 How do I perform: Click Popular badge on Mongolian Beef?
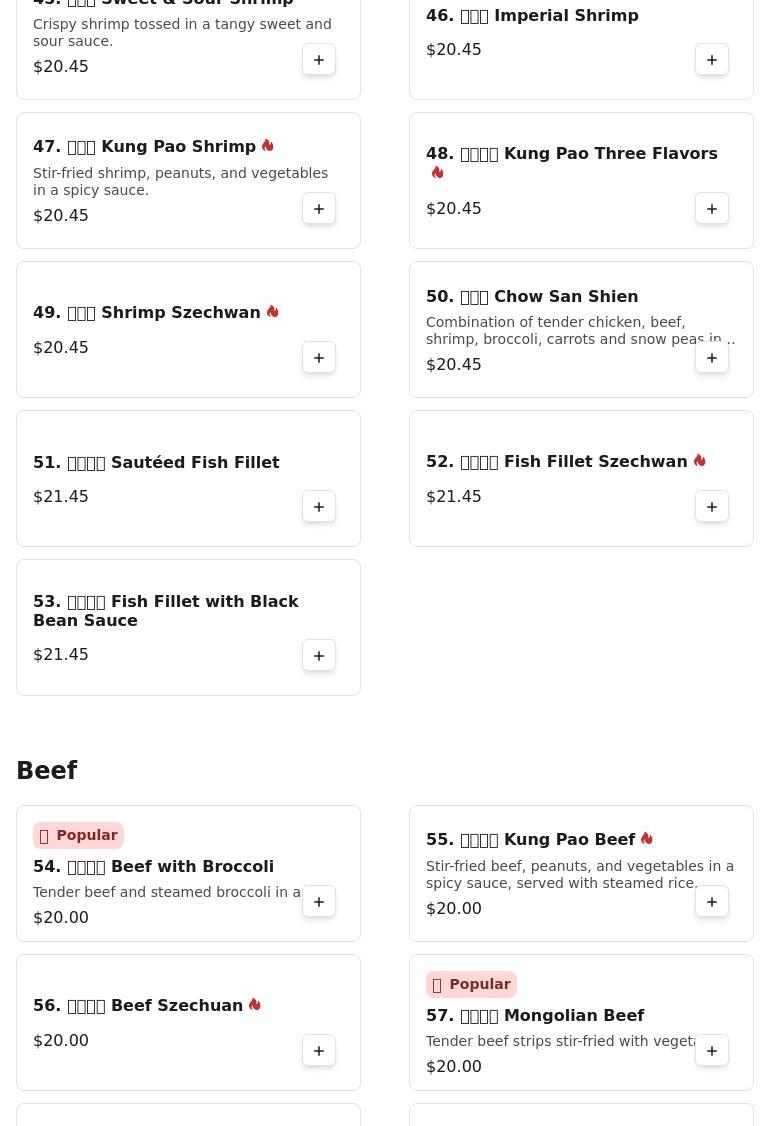click(471, 985)
